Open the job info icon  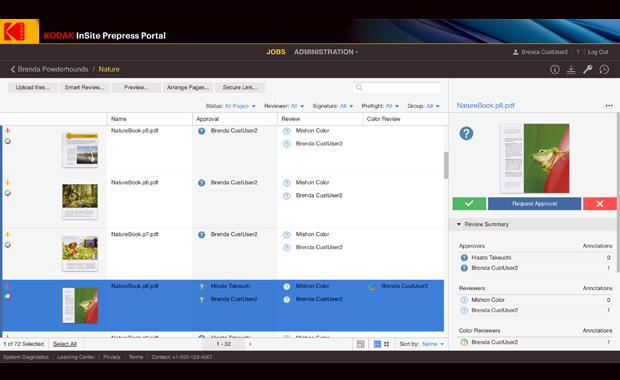pyautogui.click(x=555, y=70)
